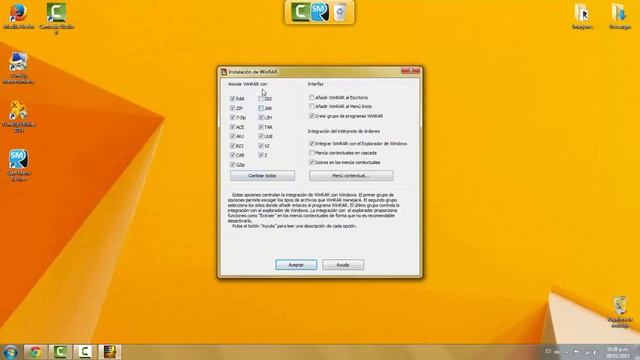The width and height of the screenshot is (640, 360).
Task: Enable Añadir WinRAR al Menú Inicio
Action: 312,106
